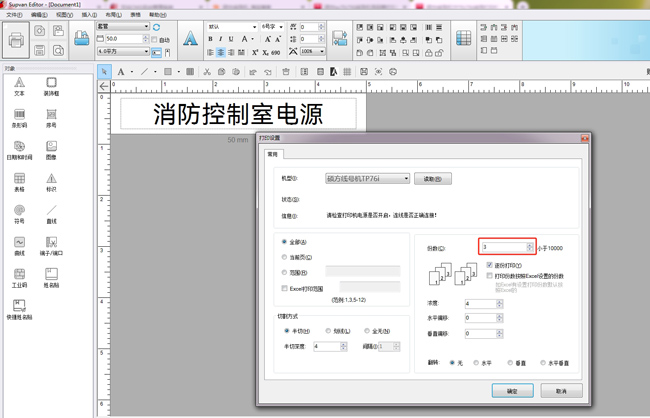Click the 读取 button beside printer model
The image size is (650, 418).
tap(432, 179)
